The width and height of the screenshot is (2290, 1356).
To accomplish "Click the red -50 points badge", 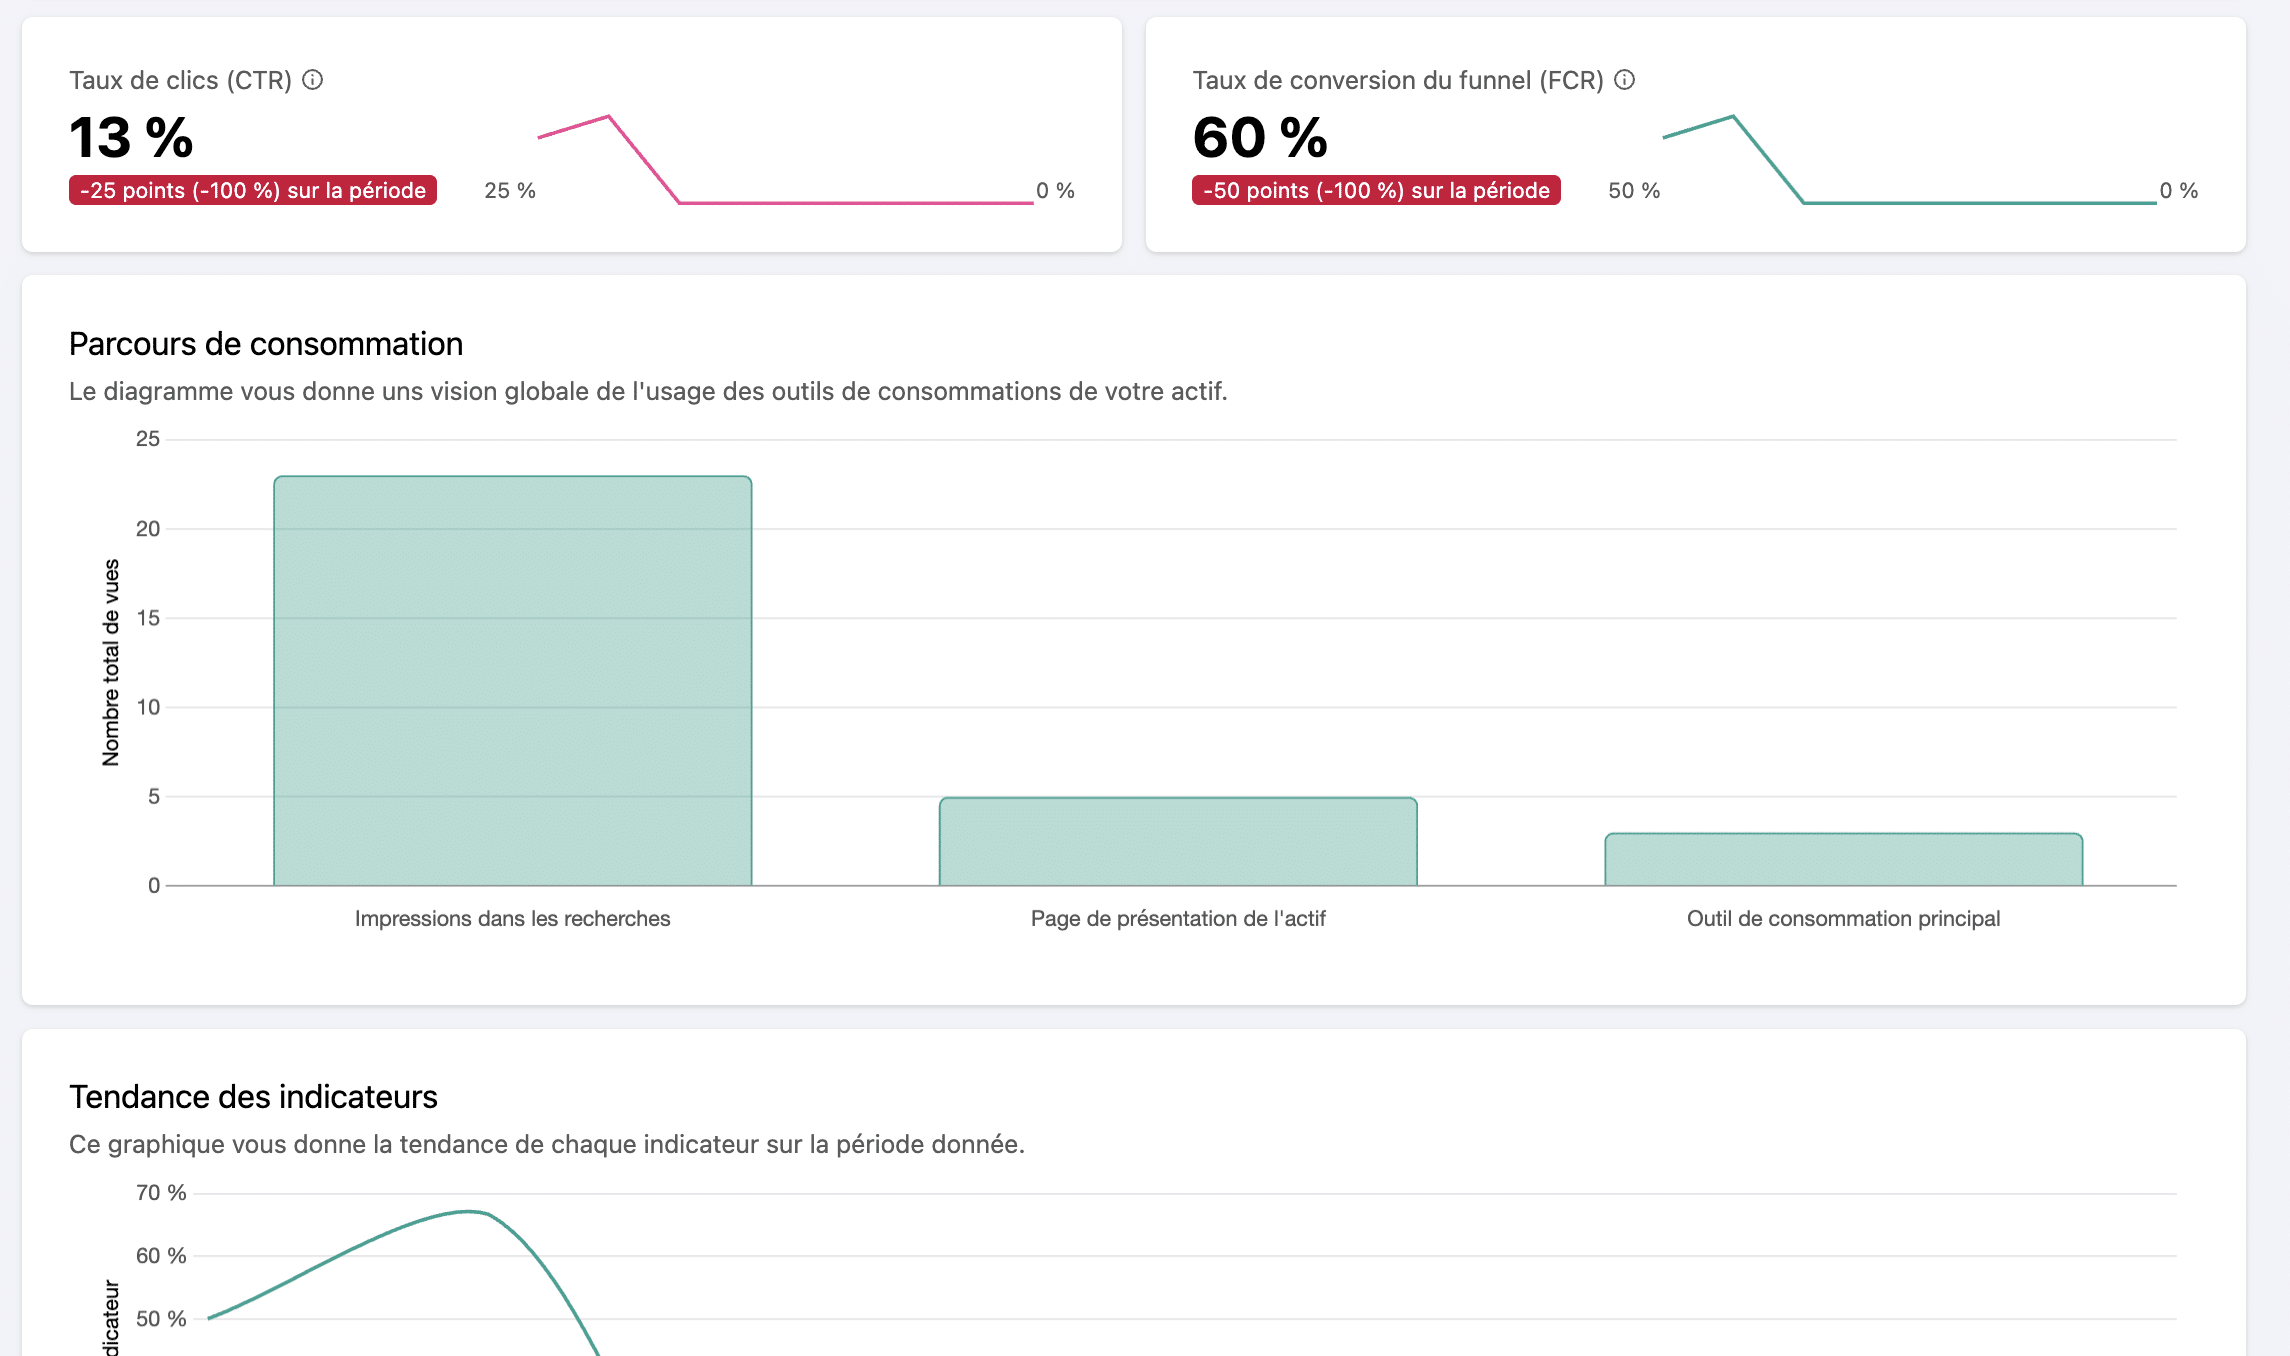I will pos(1376,190).
